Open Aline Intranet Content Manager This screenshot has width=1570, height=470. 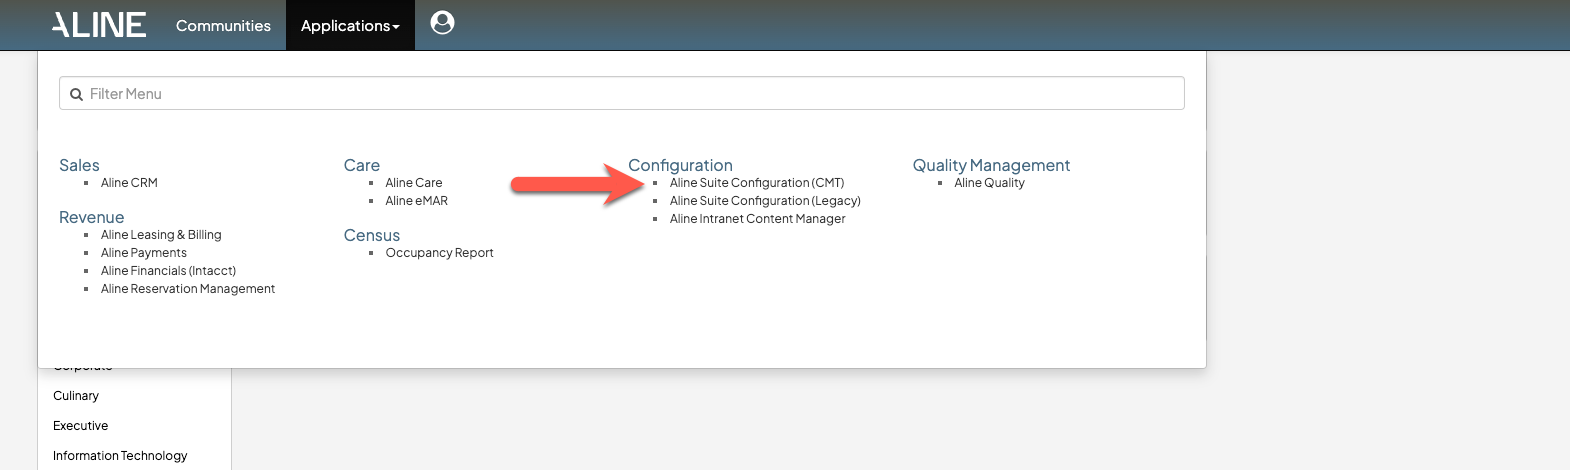tap(758, 219)
